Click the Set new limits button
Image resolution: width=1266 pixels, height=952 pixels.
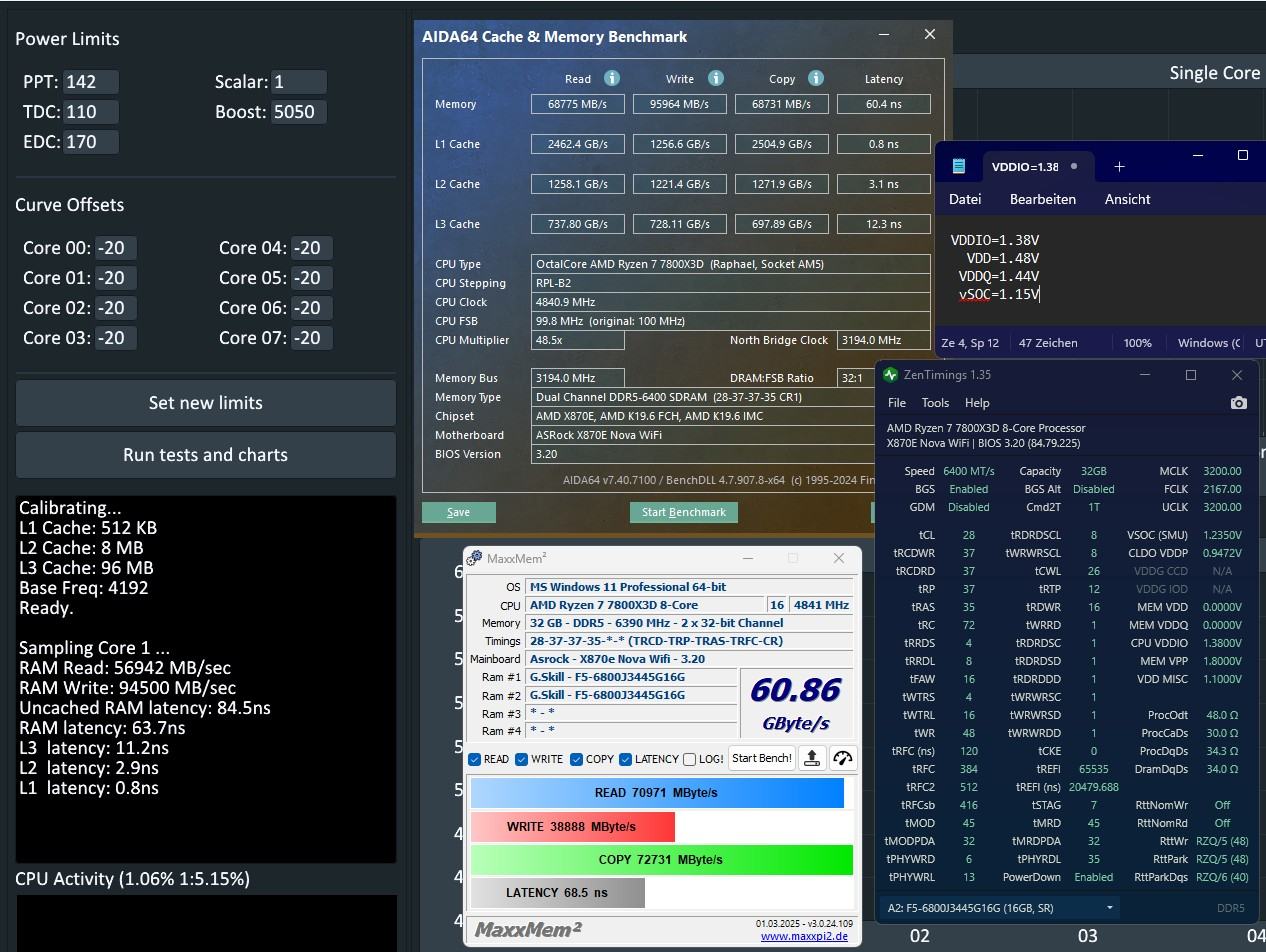tap(206, 403)
